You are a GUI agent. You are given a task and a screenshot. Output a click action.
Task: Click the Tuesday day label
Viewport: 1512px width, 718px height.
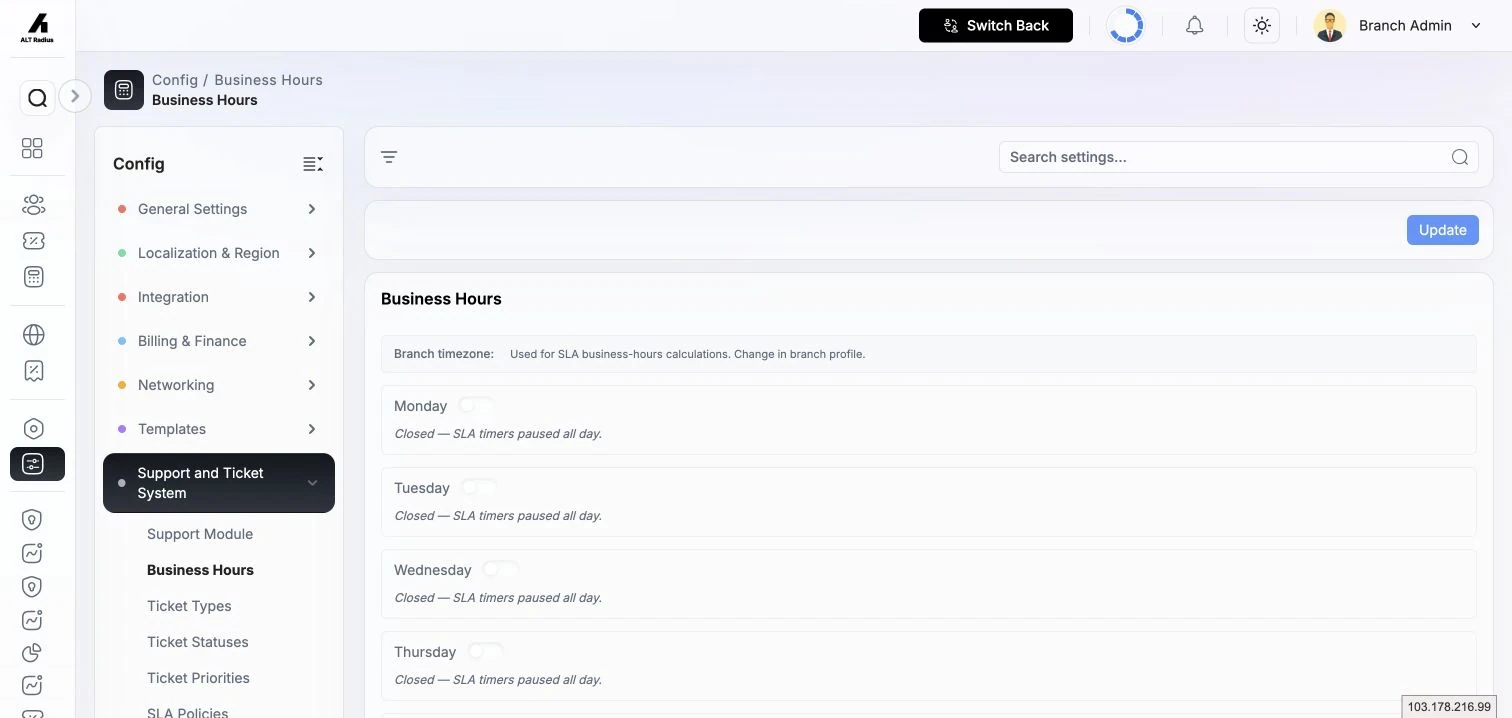coord(422,488)
